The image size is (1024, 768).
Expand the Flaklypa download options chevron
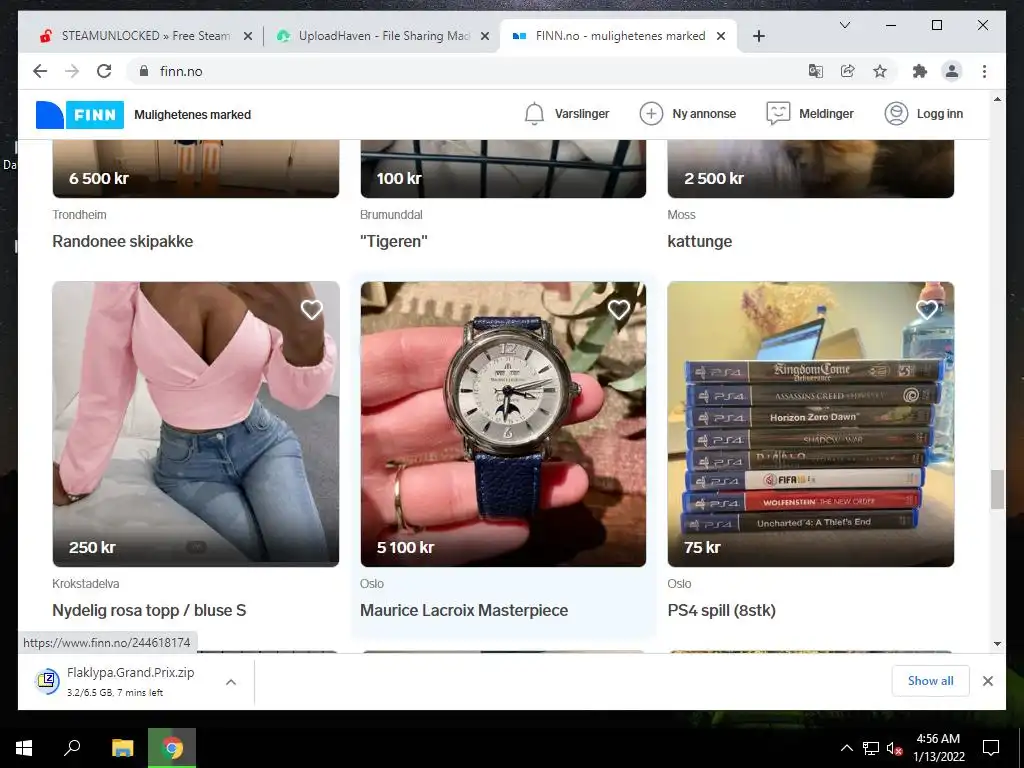click(x=231, y=682)
